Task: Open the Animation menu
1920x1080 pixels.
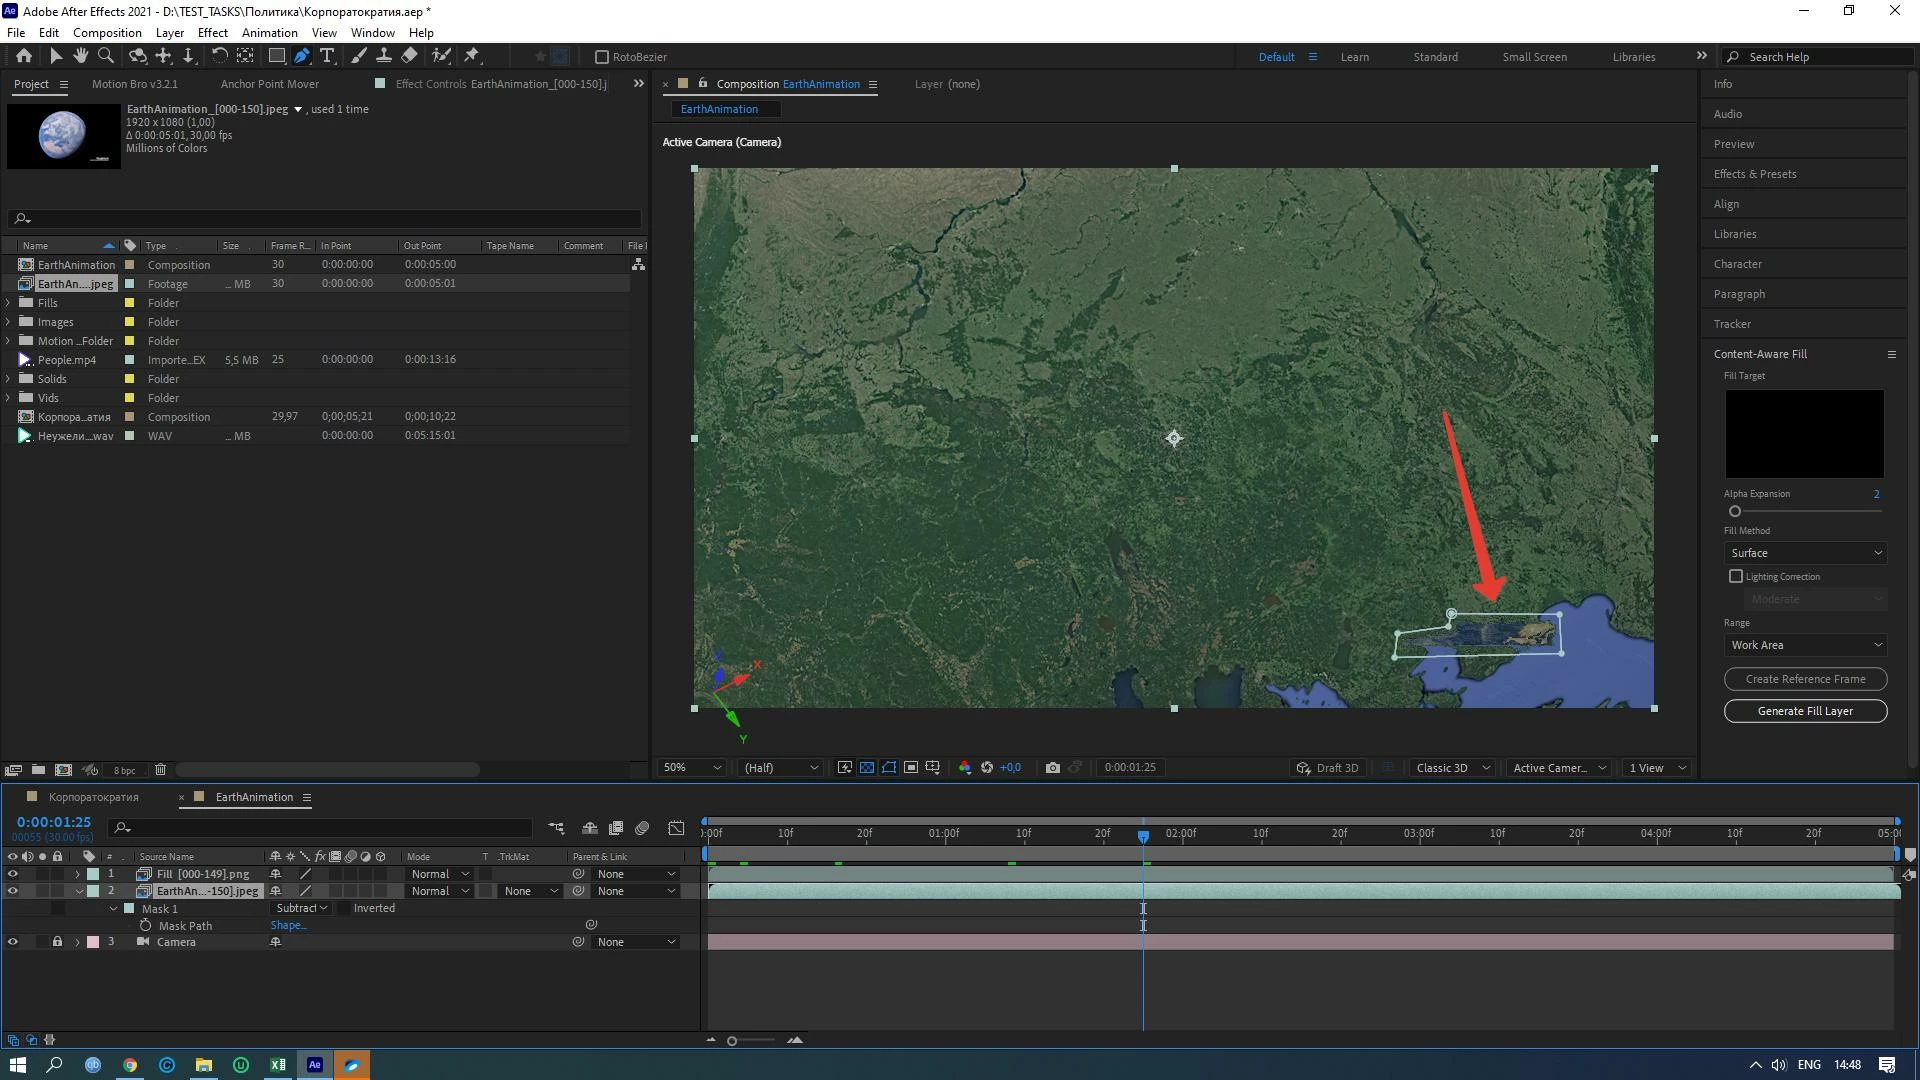Action: 269,32
